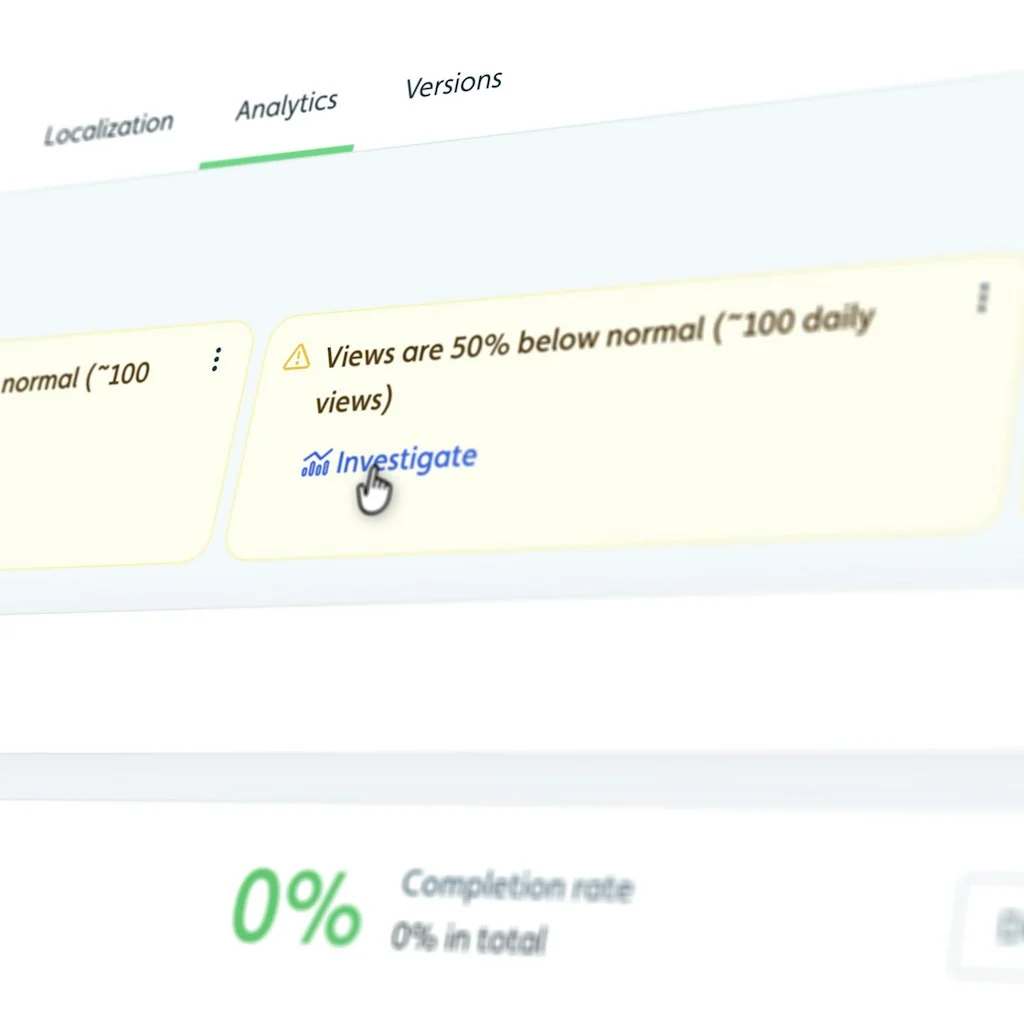1024x1024 pixels.
Task: Click the warning triangle icon on the Views alert
Action: coord(297,355)
